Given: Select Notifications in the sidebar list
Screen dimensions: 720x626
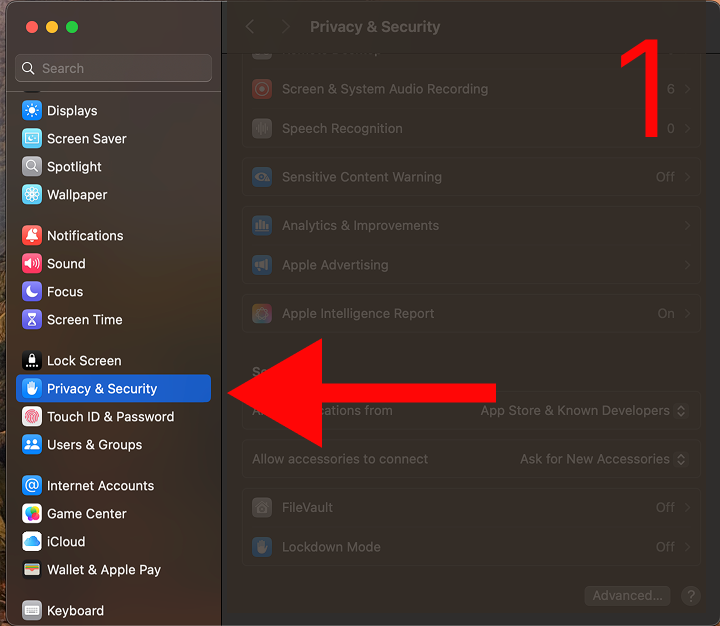Looking at the screenshot, I should point(113,236).
